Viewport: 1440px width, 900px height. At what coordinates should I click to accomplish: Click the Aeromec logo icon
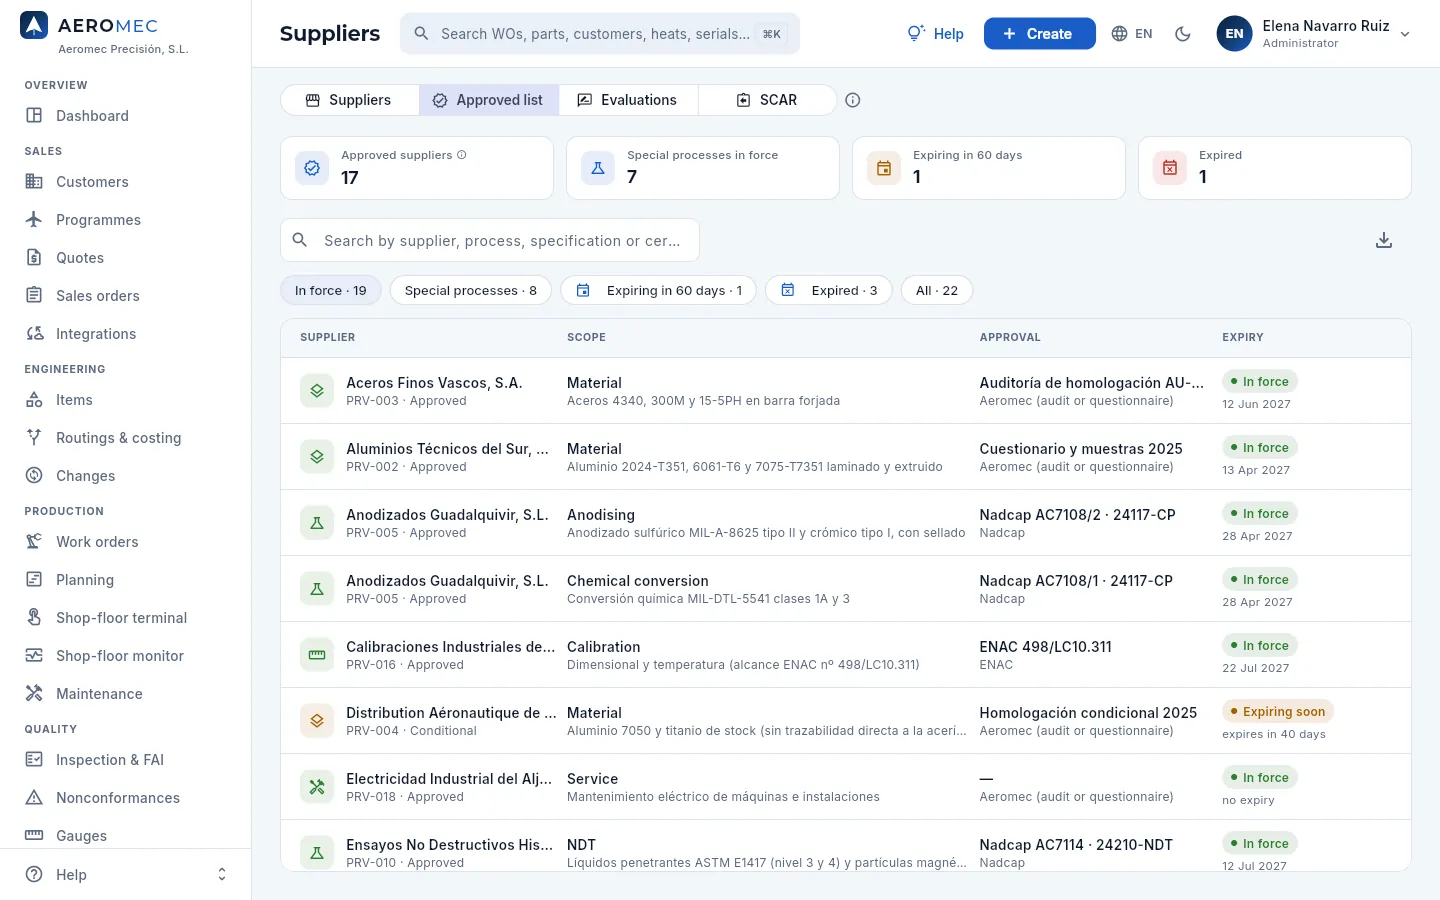click(x=34, y=26)
